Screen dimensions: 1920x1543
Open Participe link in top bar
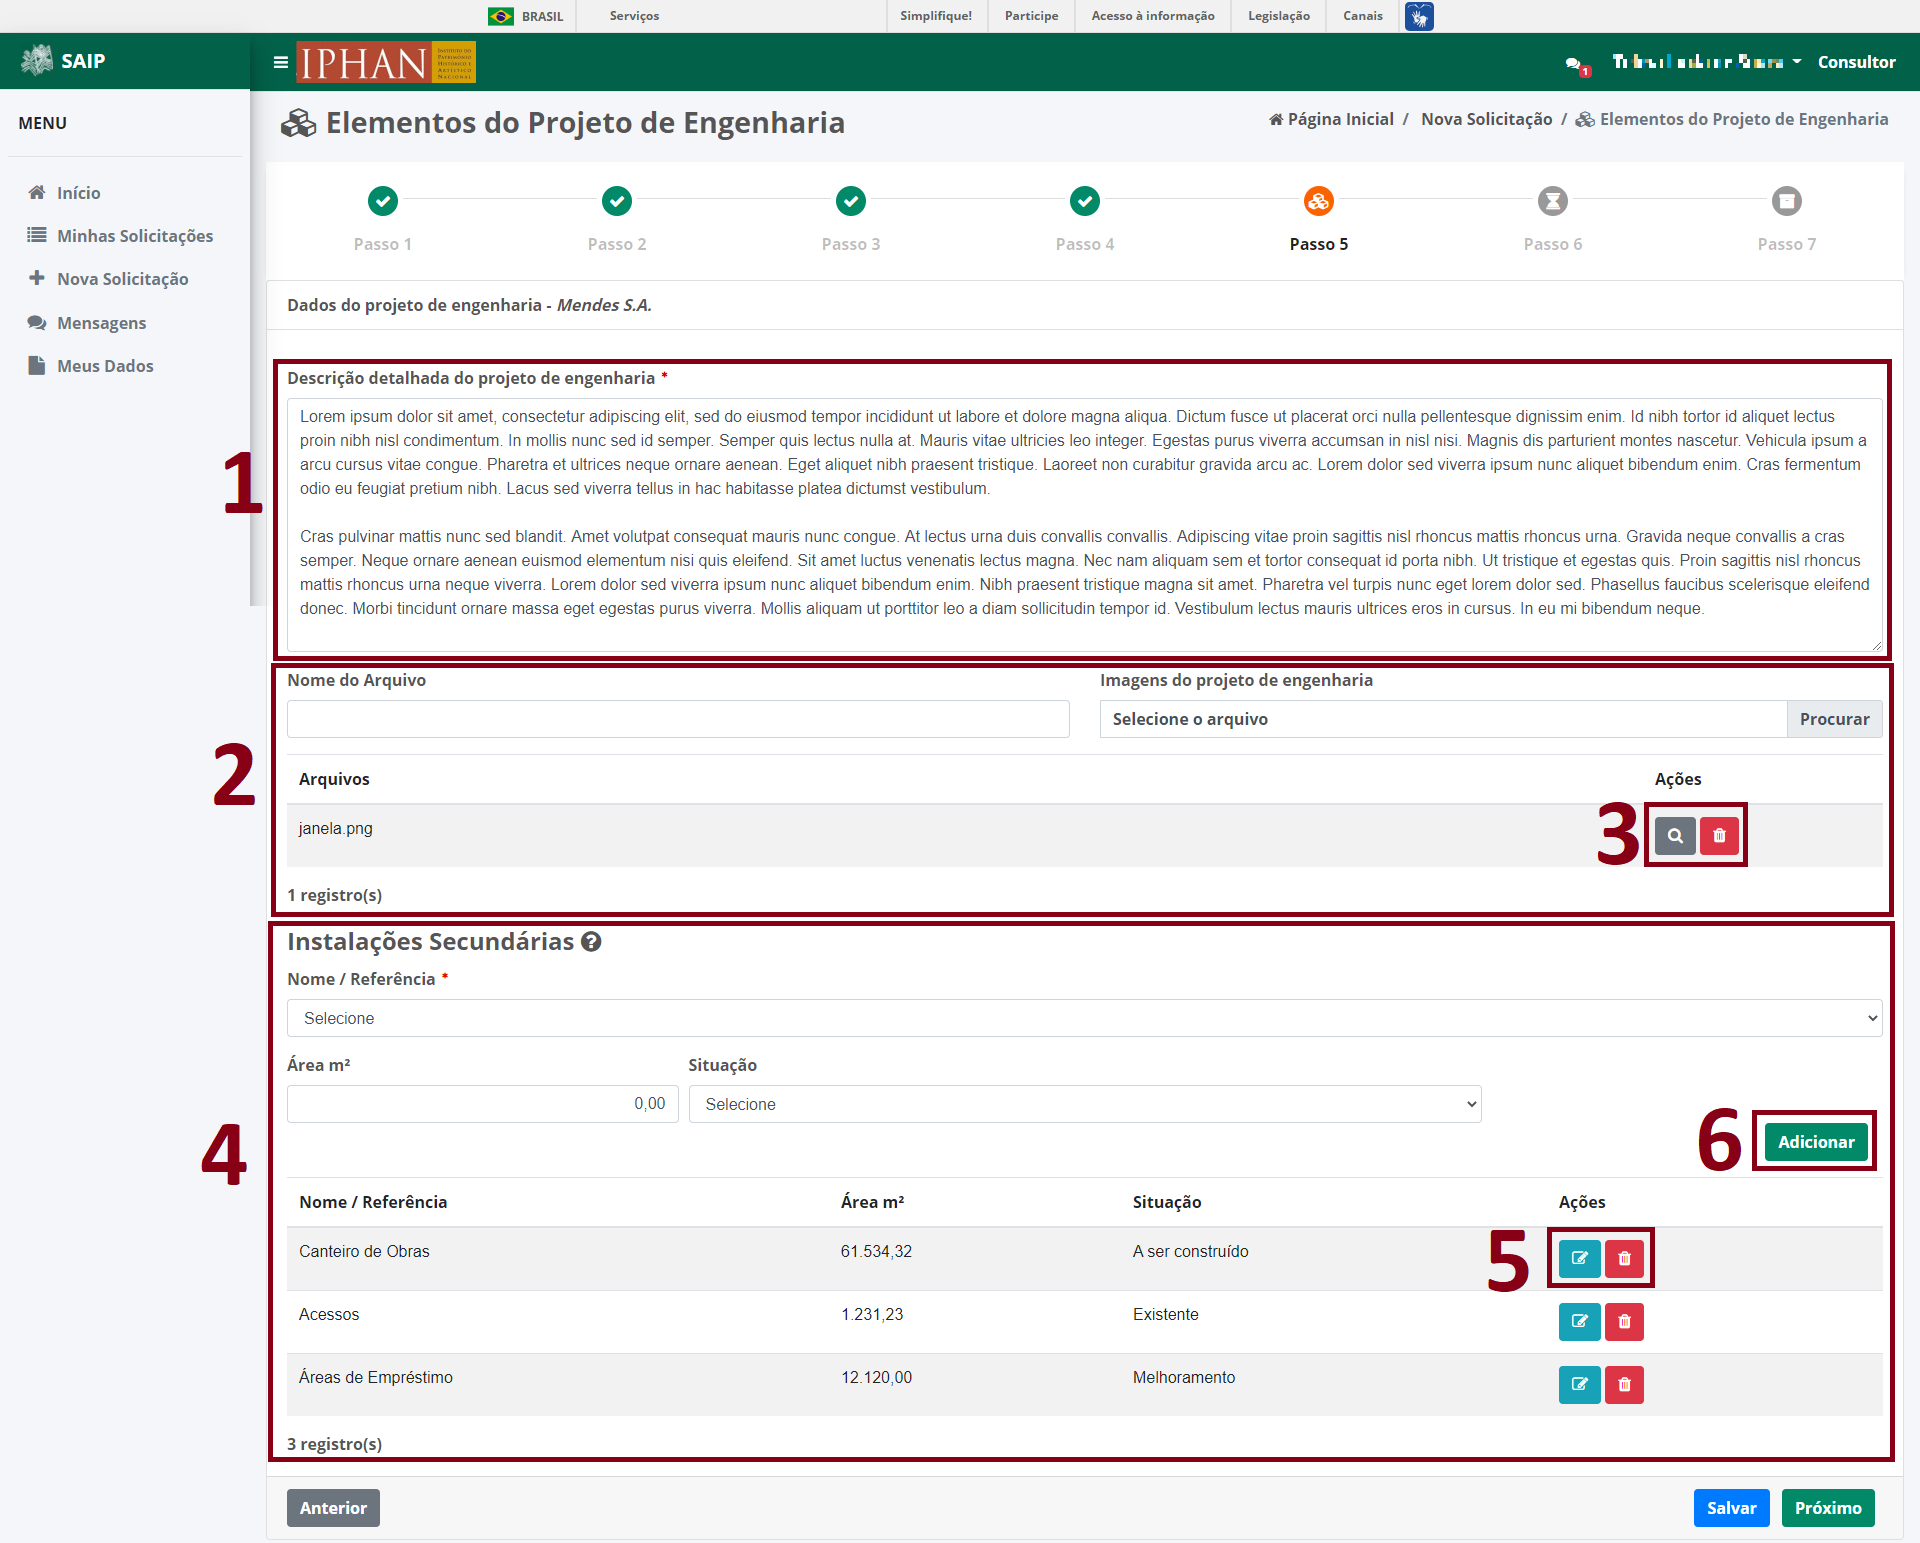pos(1031,16)
